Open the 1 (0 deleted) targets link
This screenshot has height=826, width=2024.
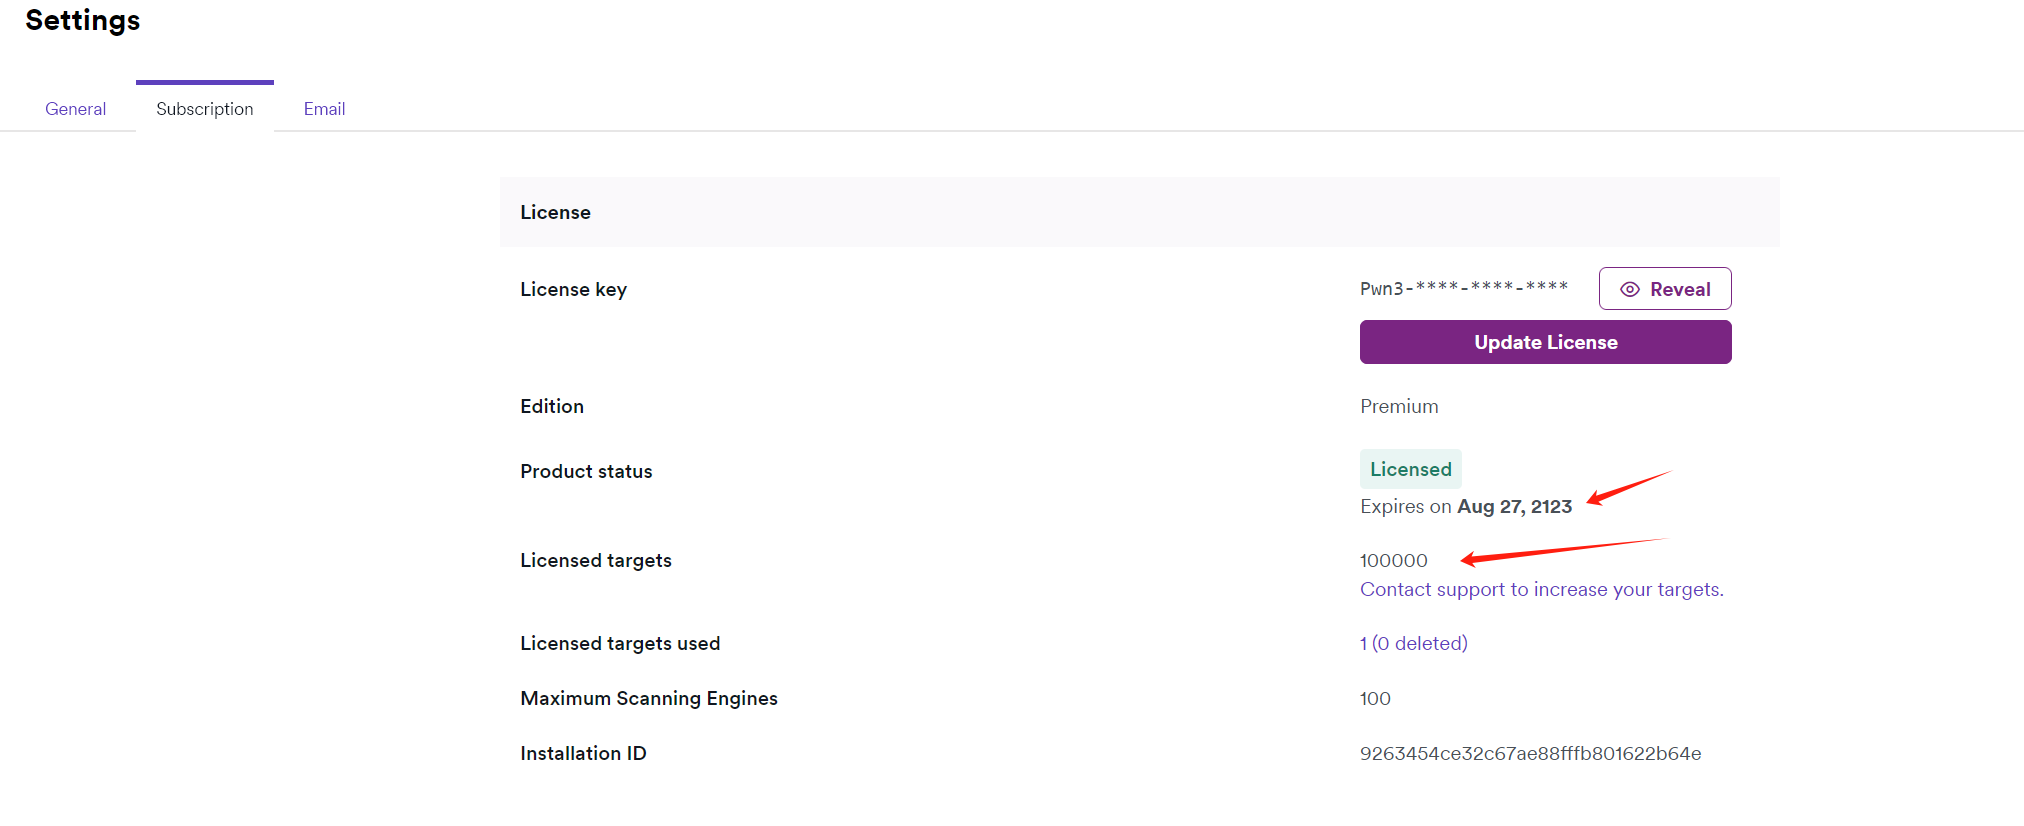click(x=1413, y=643)
